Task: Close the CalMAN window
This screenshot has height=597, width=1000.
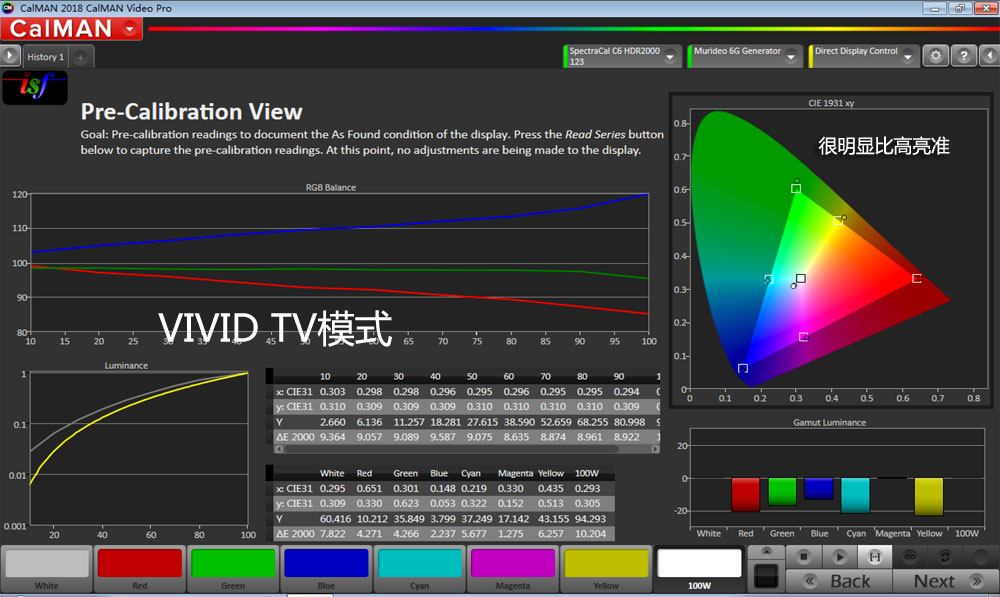Action: (x=985, y=8)
